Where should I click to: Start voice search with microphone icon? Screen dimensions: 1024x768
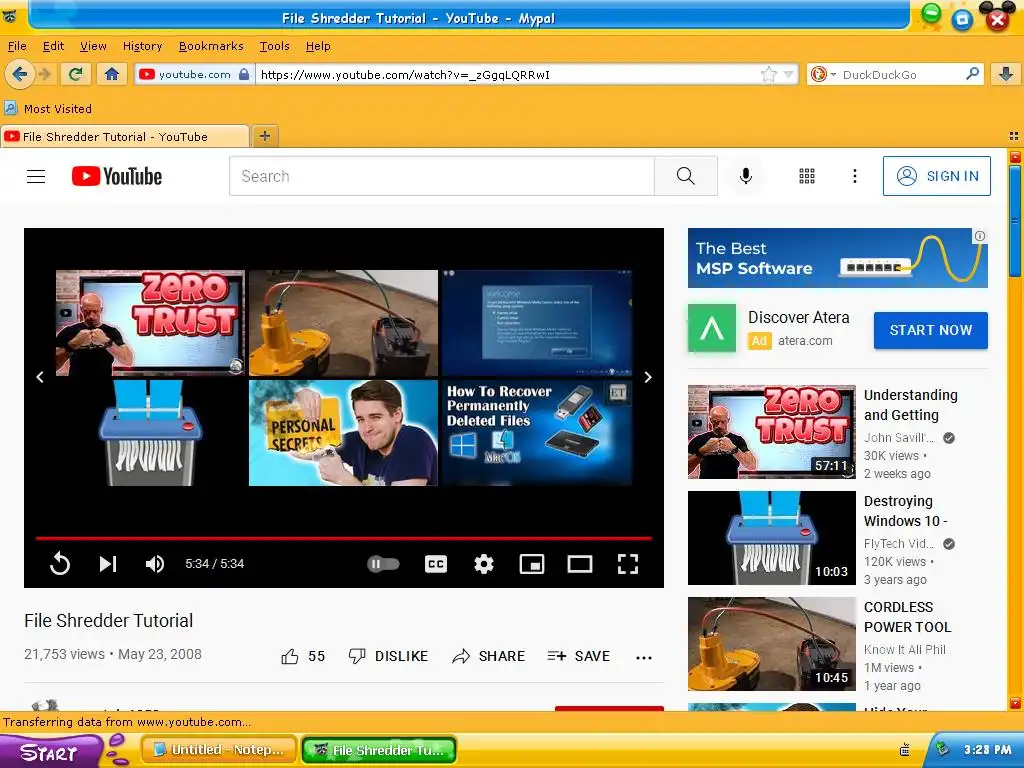[746, 176]
